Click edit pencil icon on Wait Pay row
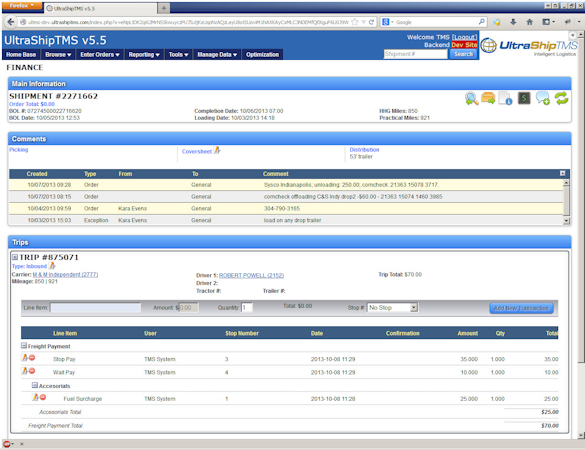The width and height of the screenshot is (585, 450). (24, 371)
